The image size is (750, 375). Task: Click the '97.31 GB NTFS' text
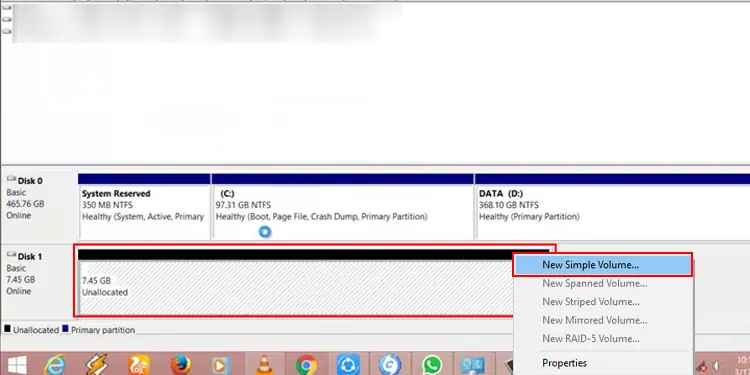(243, 205)
